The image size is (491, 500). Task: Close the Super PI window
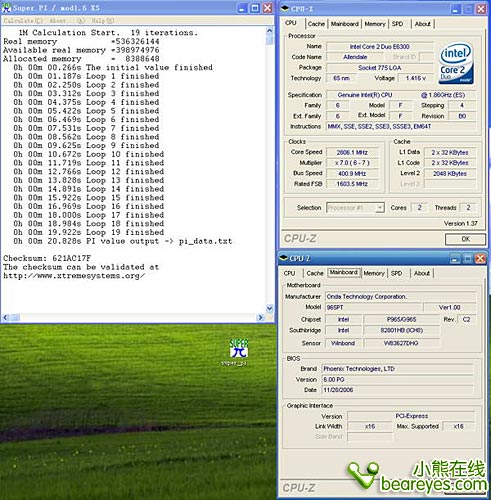(x=267, y=8)
